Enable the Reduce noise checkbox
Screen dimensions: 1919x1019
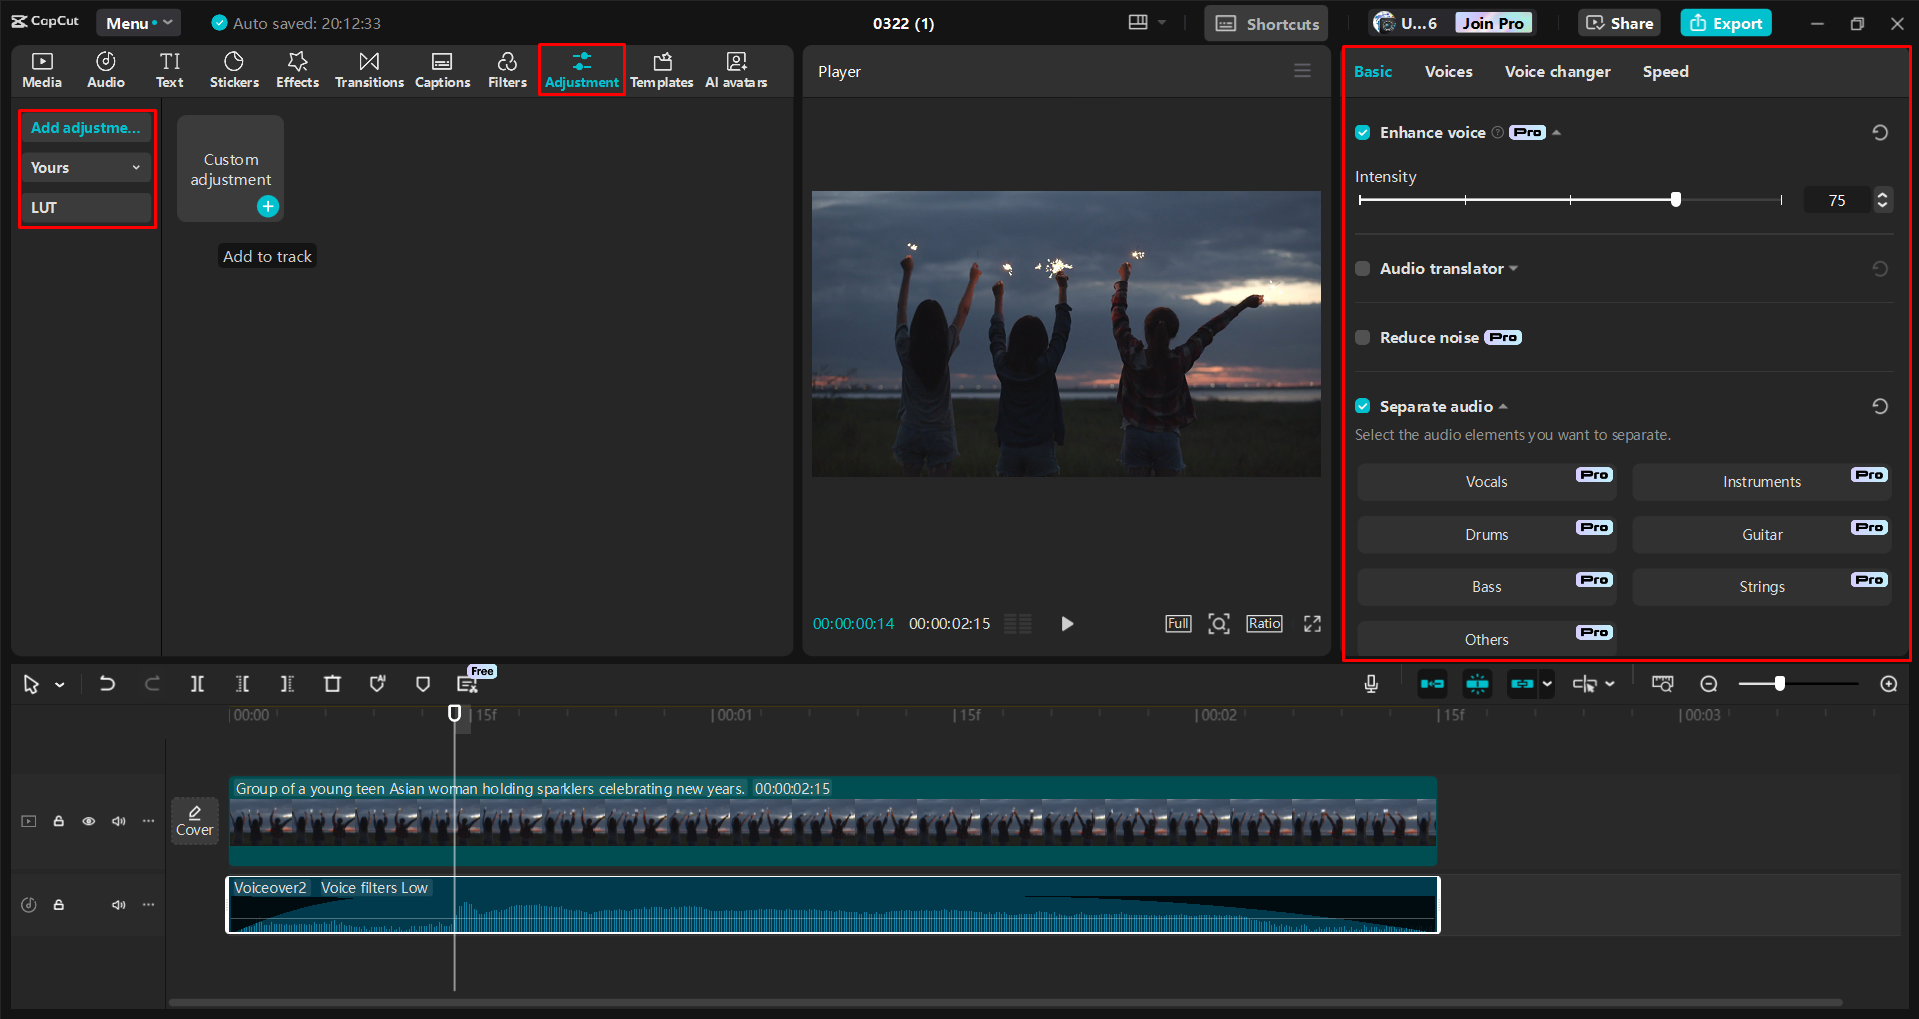pyautogui.click(x=1362, y=338)
